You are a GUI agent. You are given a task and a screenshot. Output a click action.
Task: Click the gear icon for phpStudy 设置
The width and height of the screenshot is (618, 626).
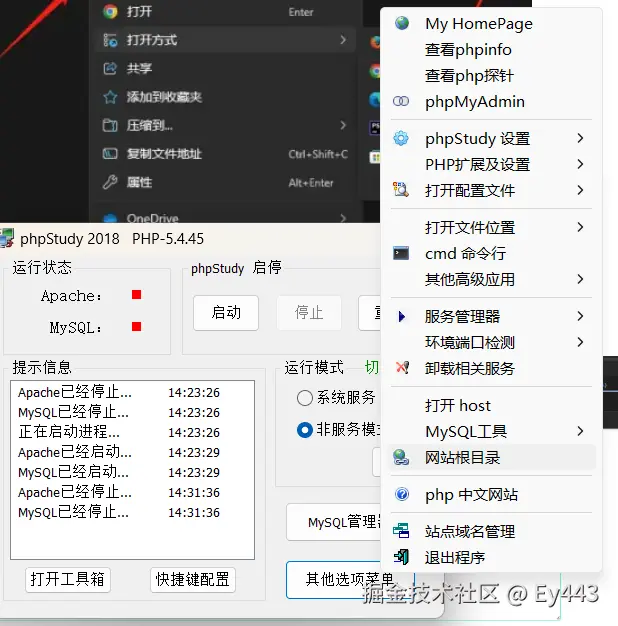point(401,138)
